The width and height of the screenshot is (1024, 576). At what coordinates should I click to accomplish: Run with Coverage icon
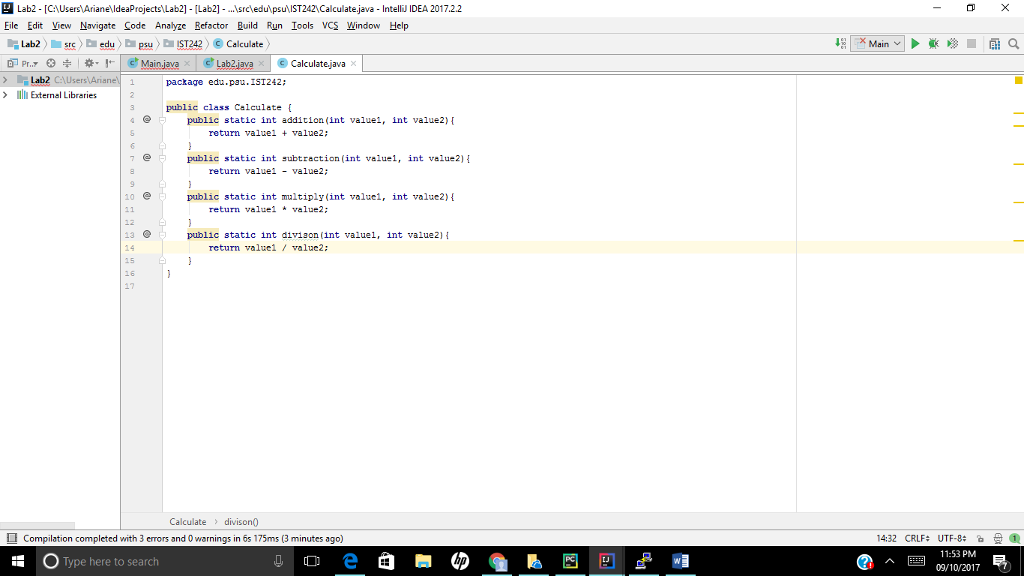tap(952, 44)
